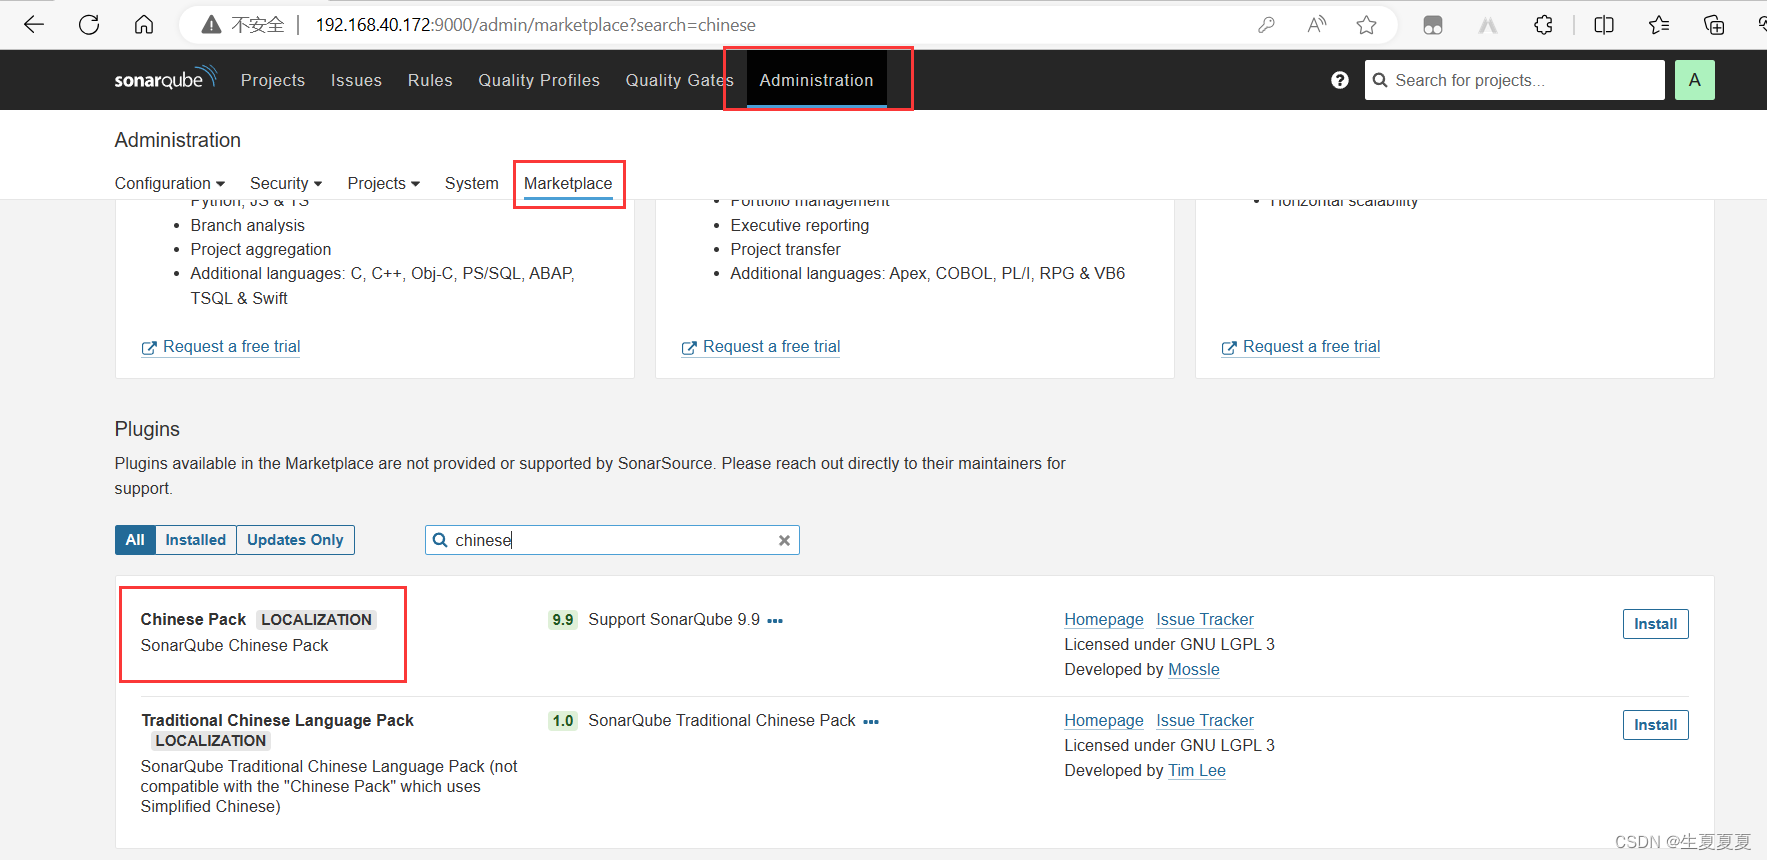Request a free trial in the Executive reporting card
This screenshot has height=860, width=1767.
click(x=761, y=347)
